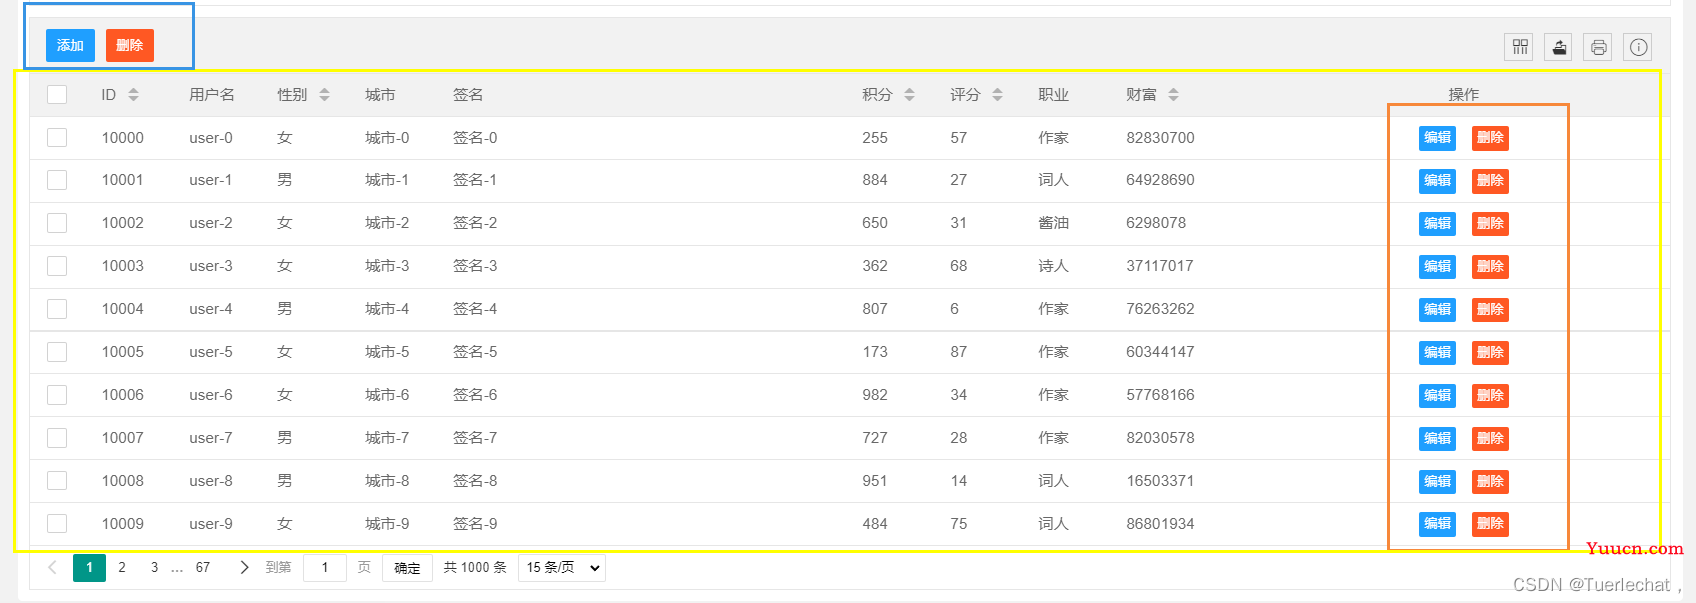The height and width of the screenshot is (603, 1696).
Task: Go to next page arrow
Action: pos(244,567)
